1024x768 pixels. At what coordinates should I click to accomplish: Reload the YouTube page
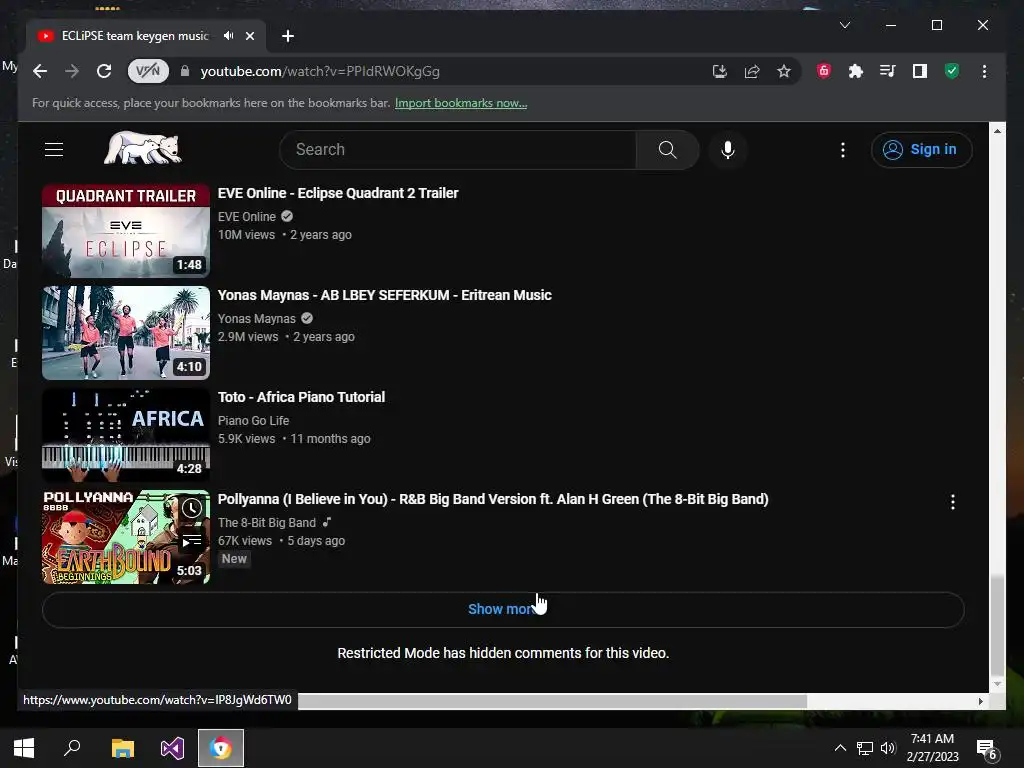point(104,71)
